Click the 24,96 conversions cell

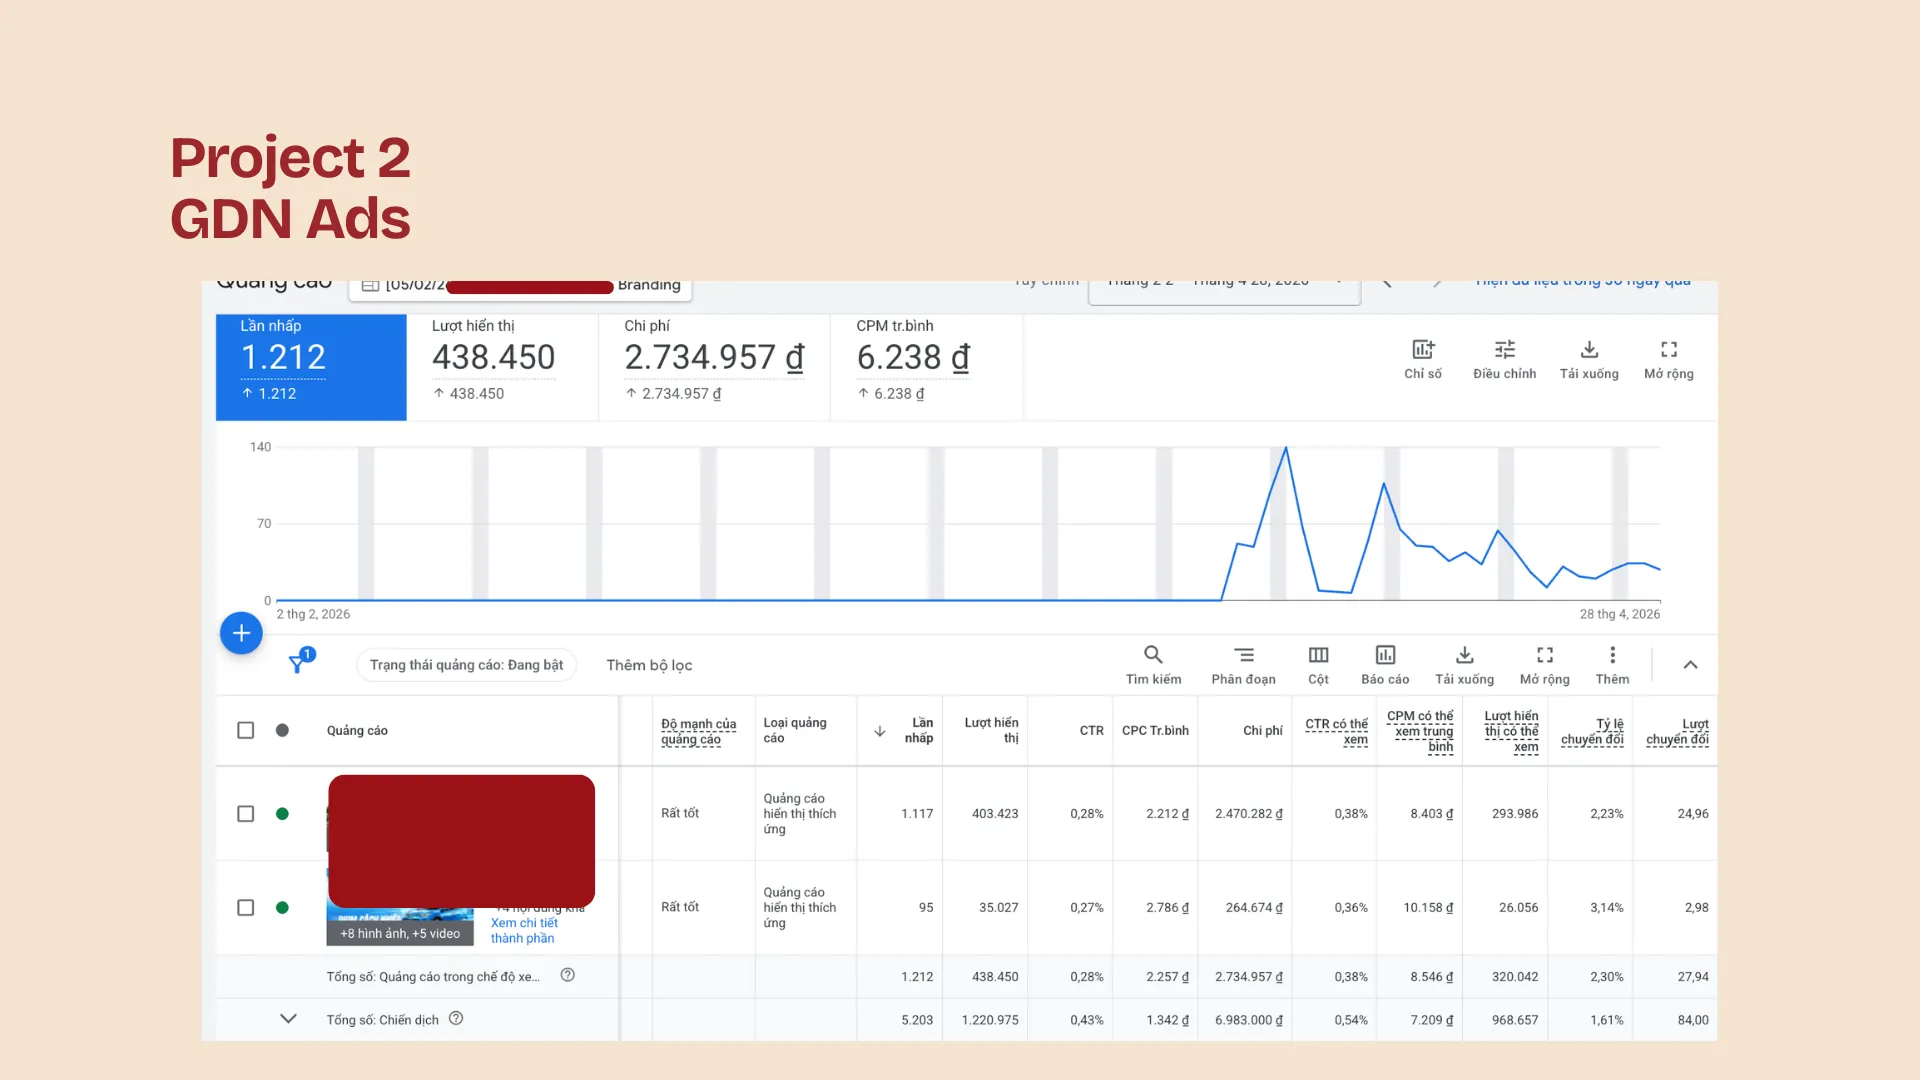click(1693, 814)
